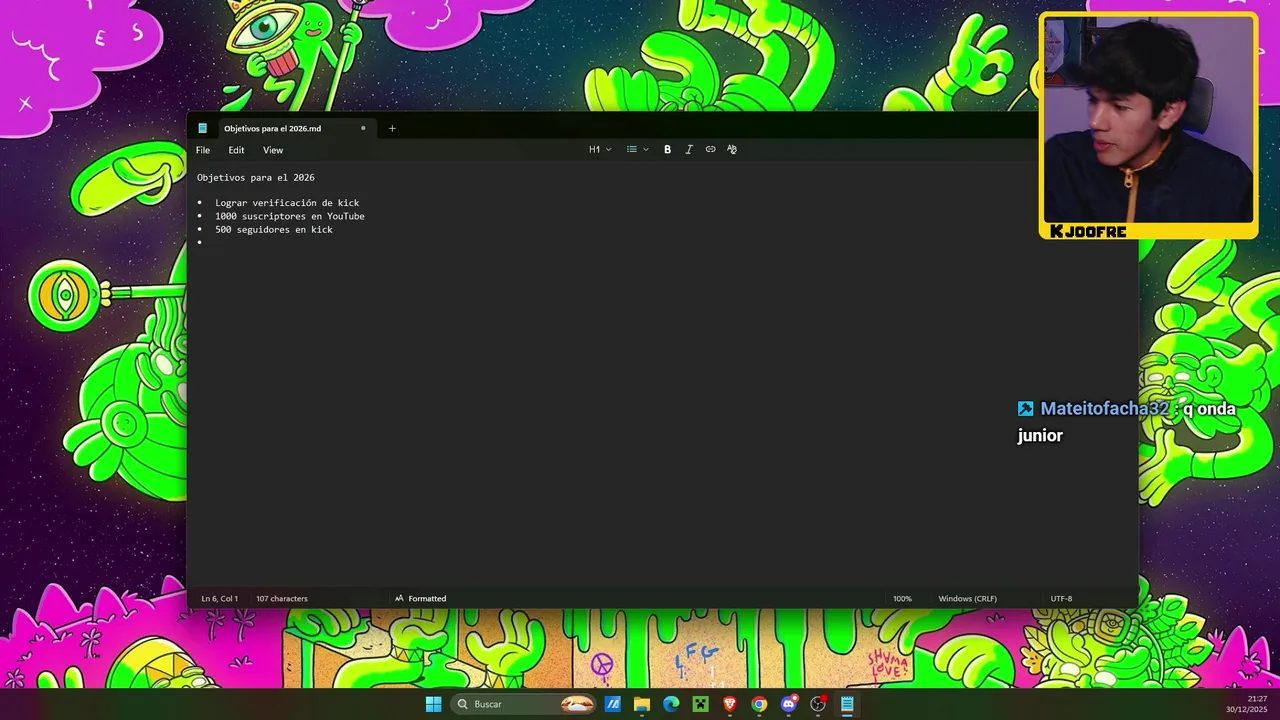The image size is (1280, 720).
Task: Open the Edit menu
Action: [236, 150]
